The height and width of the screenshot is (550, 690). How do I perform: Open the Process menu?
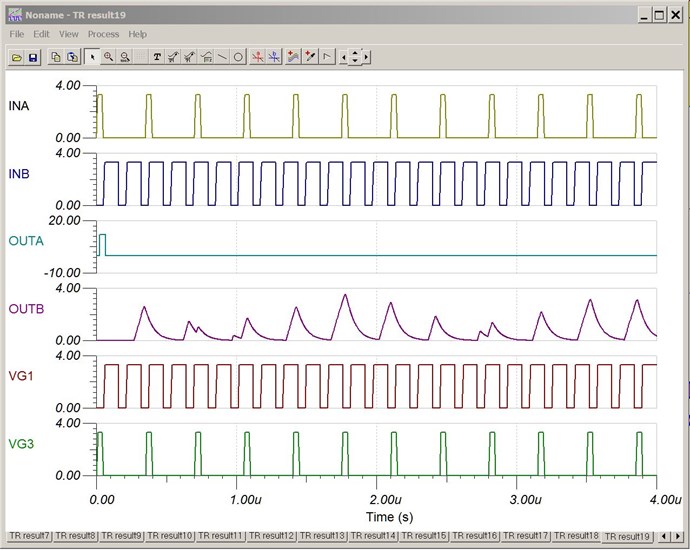[x=103, y=34]
